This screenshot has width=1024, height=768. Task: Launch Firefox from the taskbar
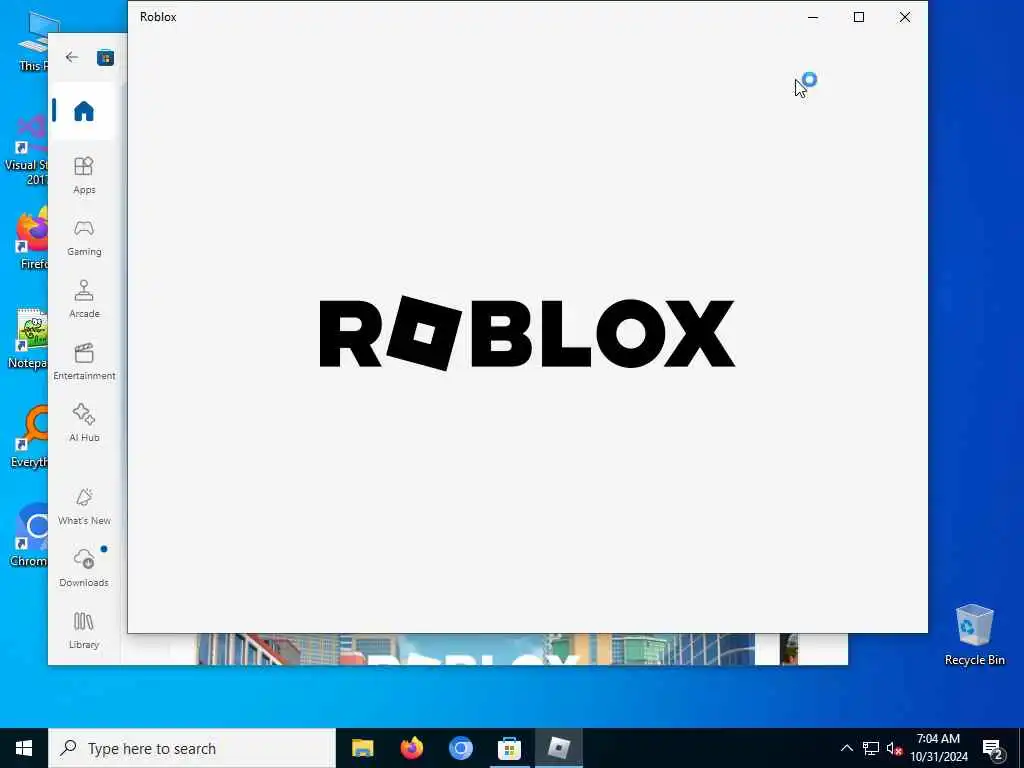click(x=411, y=748)
